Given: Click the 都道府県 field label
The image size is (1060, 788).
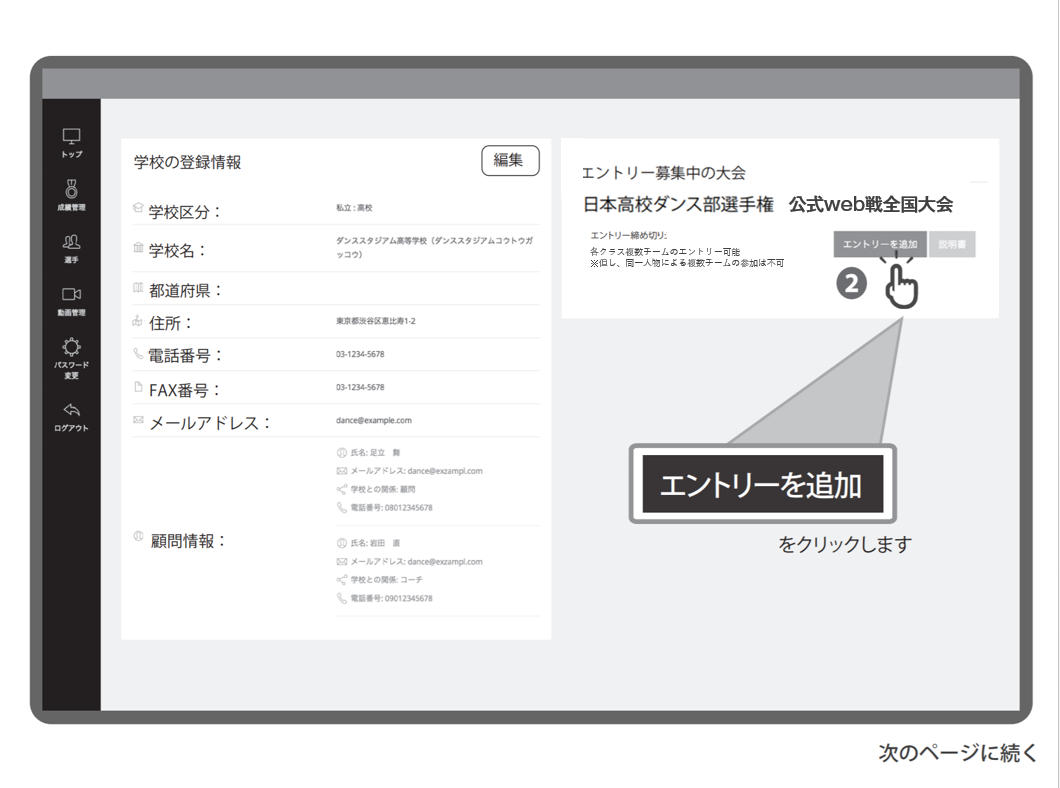Looking at the screenshot, I should (x=185, y=291).
